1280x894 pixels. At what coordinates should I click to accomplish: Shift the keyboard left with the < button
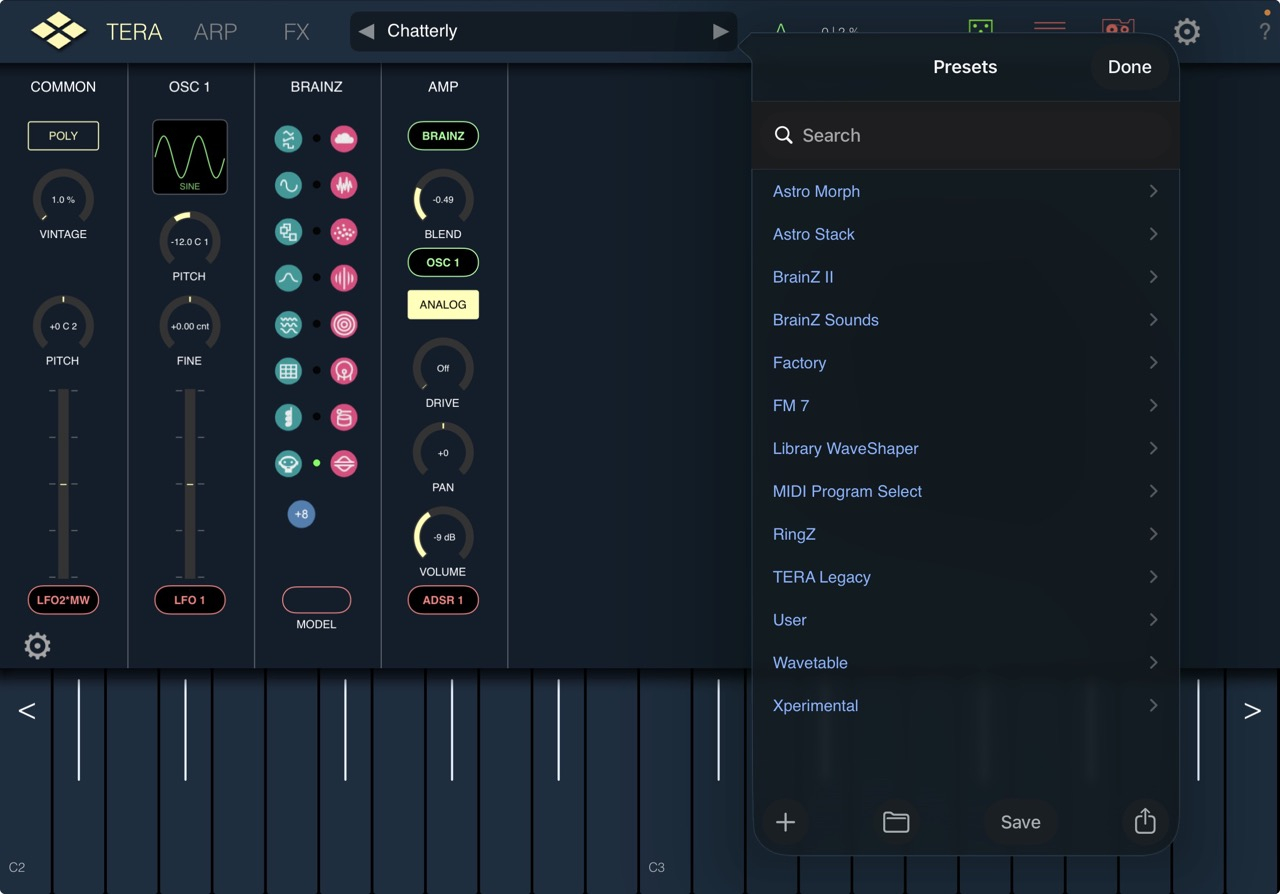pyautogui.click(x=27, y=711)
